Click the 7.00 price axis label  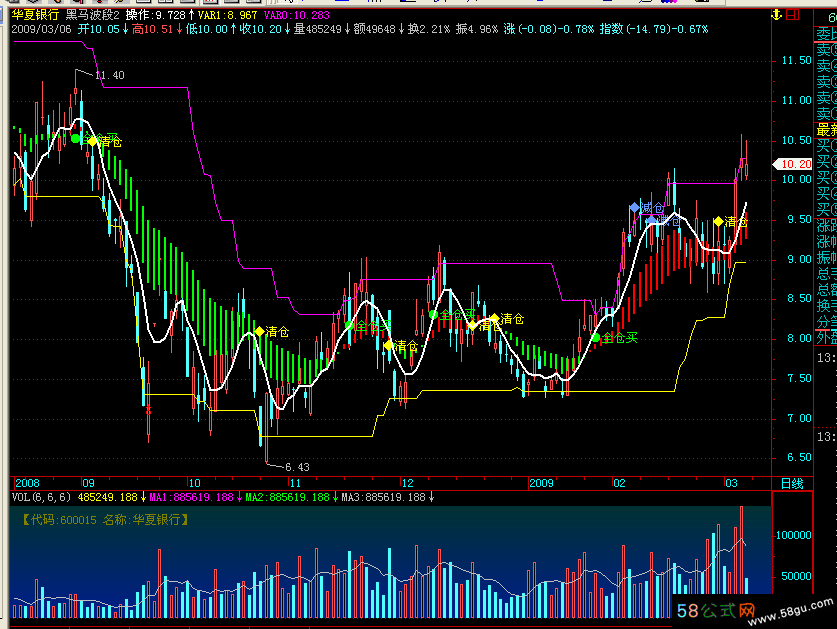[799, 418]
